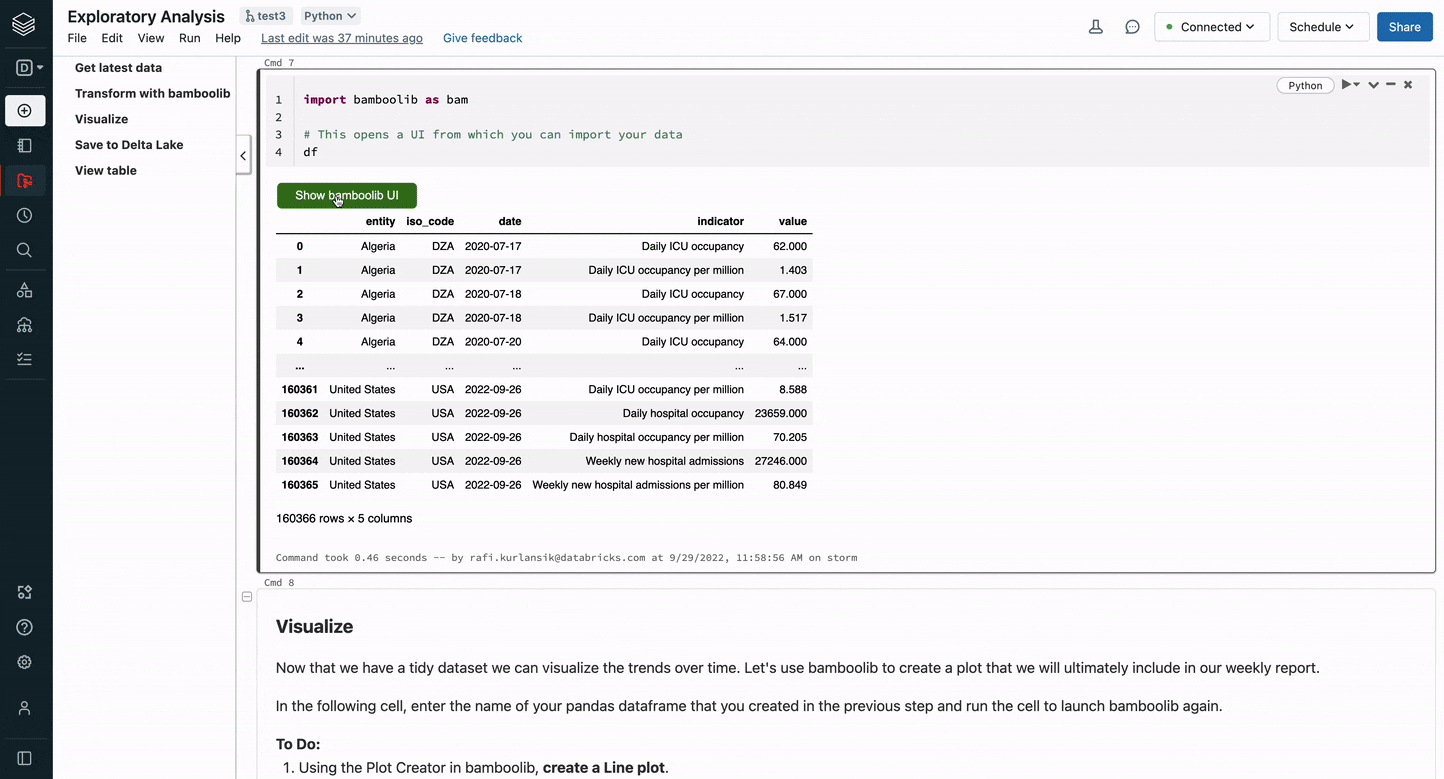Click the Give feedback link
The height and width of the screenshot is (779, 1444).
[482, 38]
